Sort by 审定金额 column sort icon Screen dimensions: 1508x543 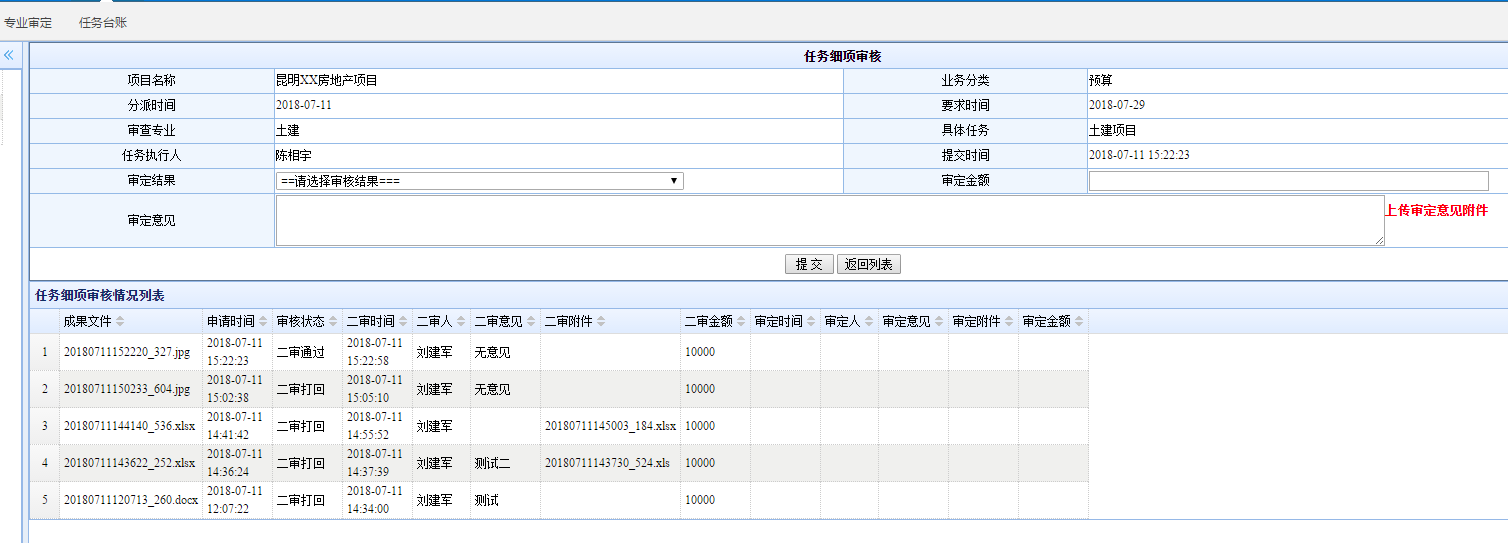click(1079, 322)
